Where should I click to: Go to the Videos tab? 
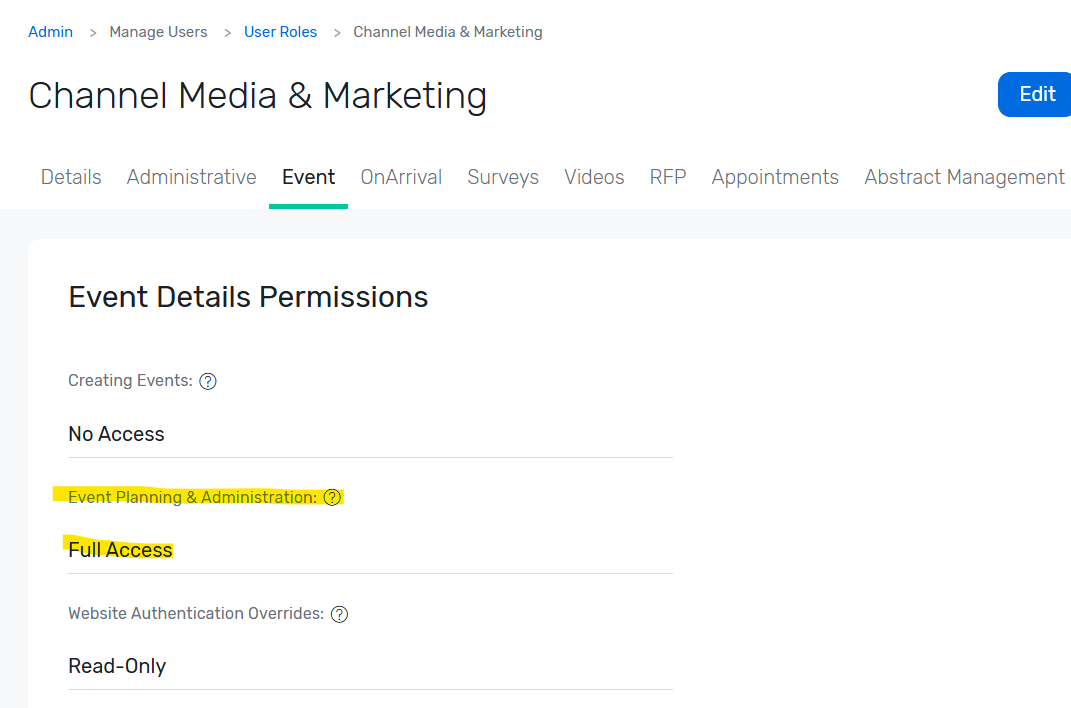(x=594, y=177)
